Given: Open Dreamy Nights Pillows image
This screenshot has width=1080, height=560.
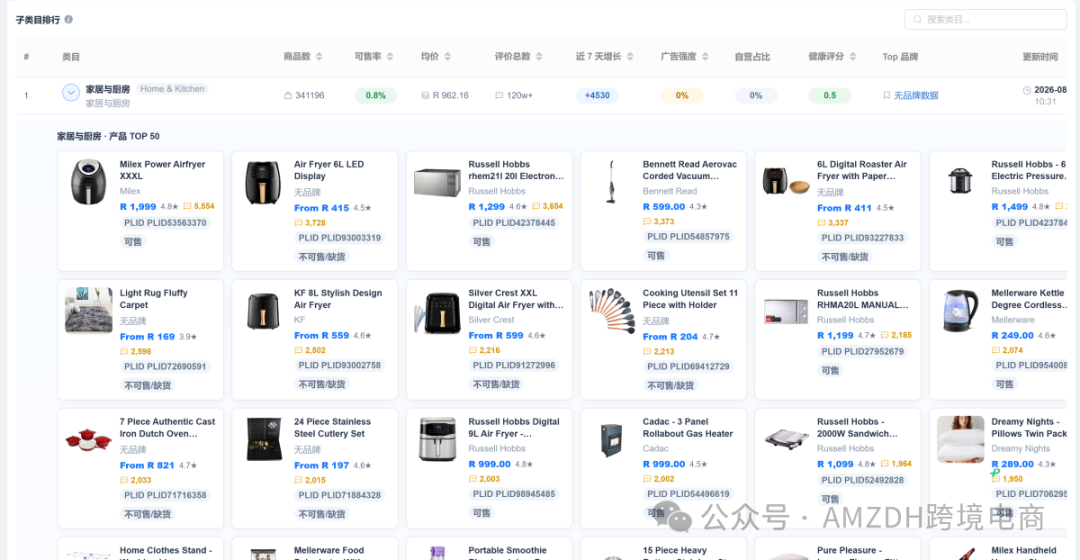Looking at the screenshot, I should click(960, 439).
